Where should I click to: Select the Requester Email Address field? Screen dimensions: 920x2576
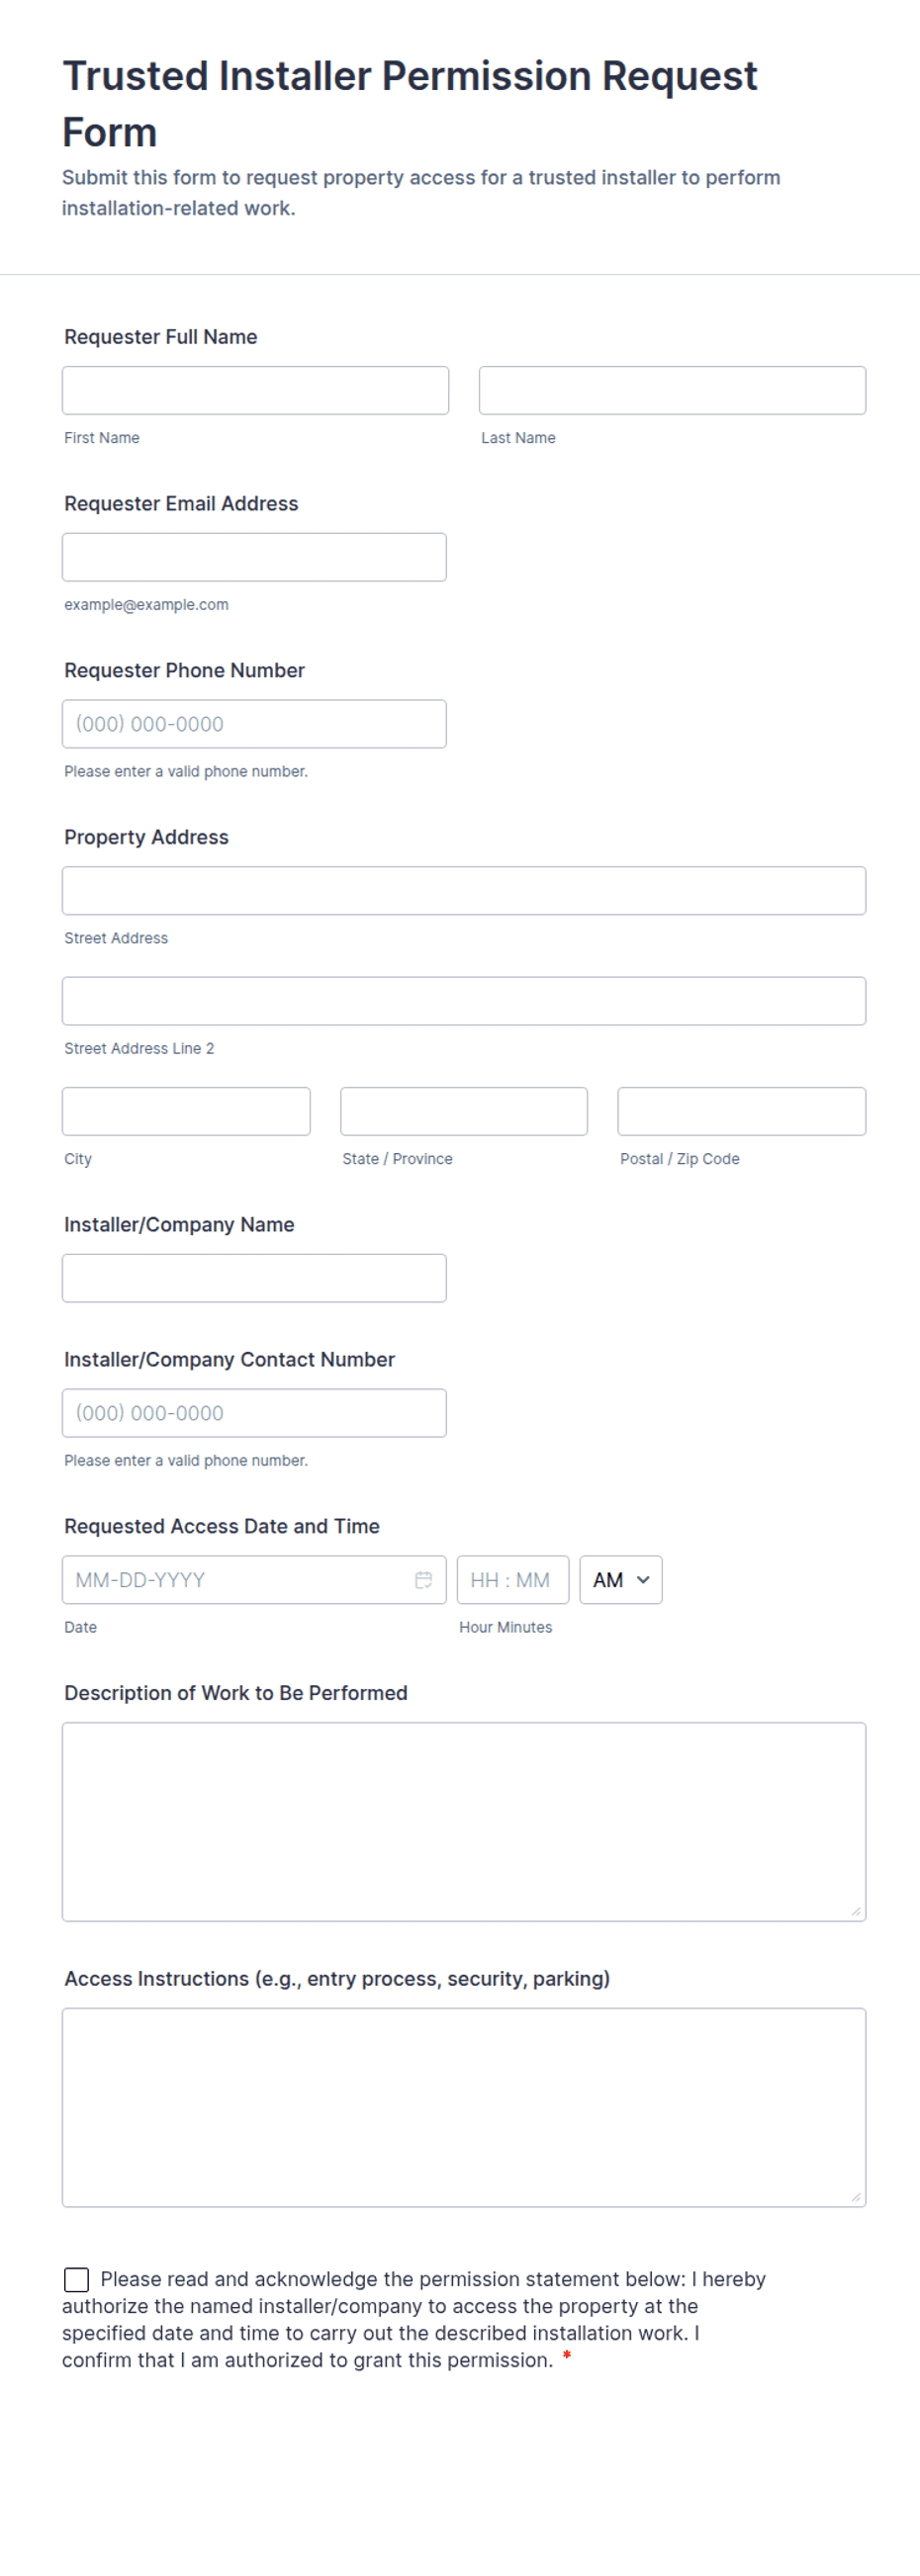click(254, 557)
